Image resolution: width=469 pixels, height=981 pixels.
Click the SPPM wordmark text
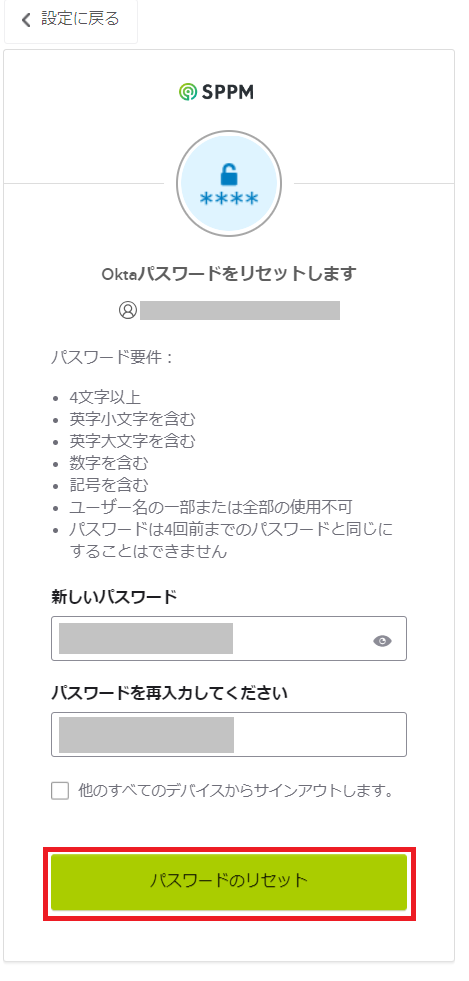[x=228, y=93]
